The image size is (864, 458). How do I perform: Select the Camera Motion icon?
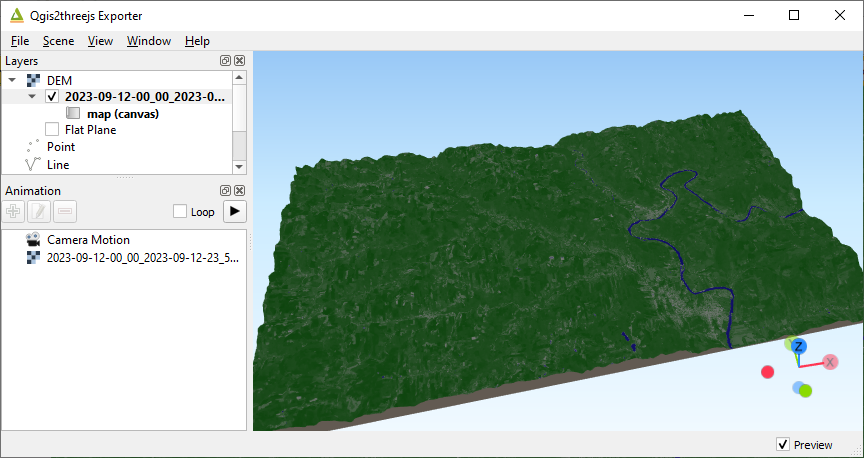pyautogui.click(x=33, y=240)
